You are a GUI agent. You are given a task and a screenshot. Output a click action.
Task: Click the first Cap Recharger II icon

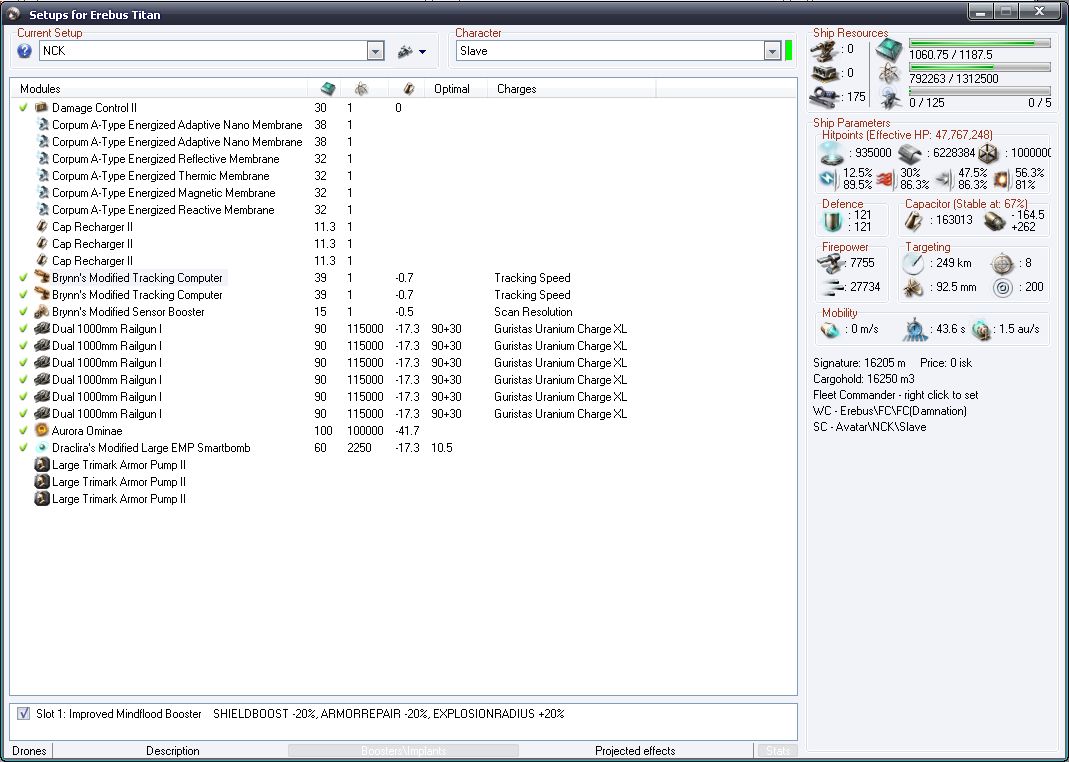[42, 226]
